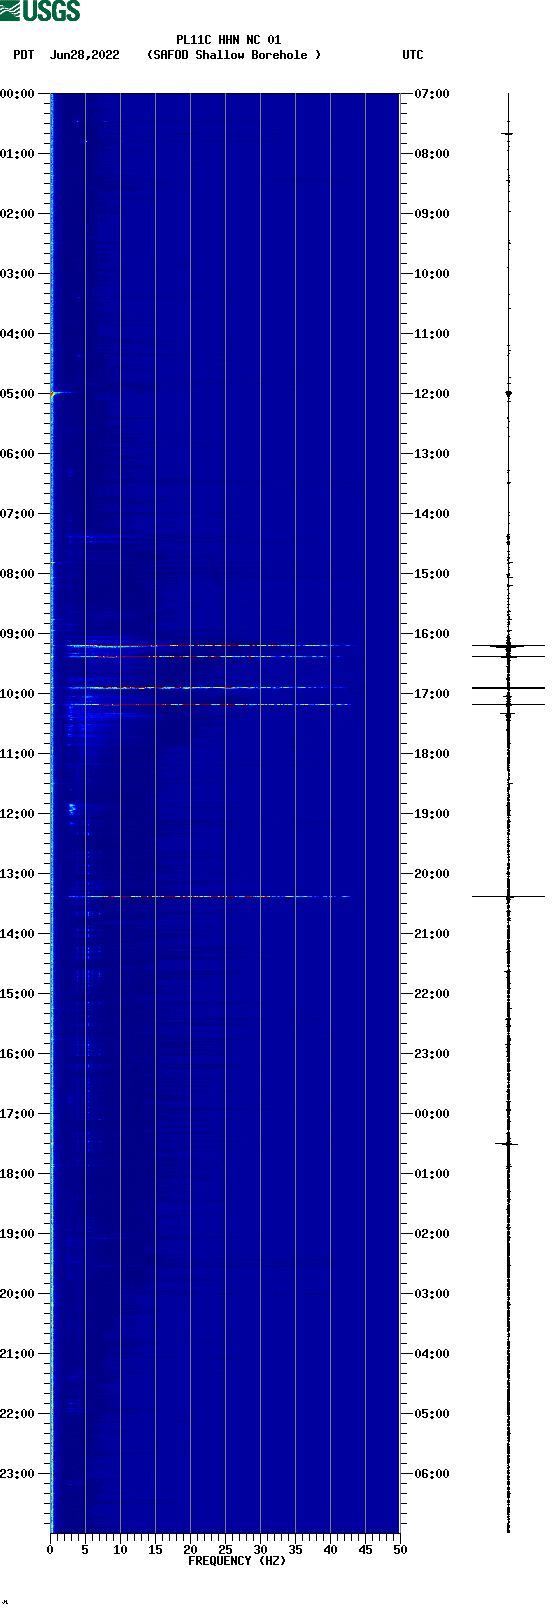
Task: Click the SAFOD Shallow Borehole label
Action: coord(234,55)
